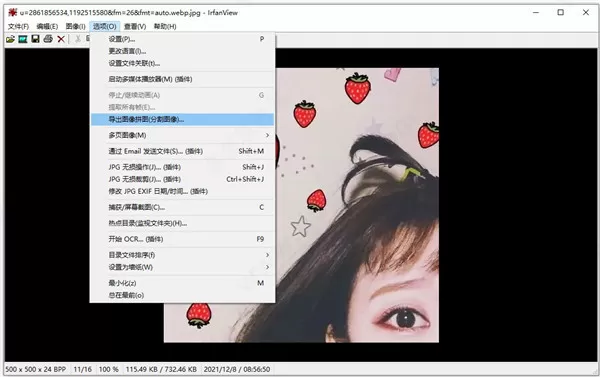
Task: Click the Cut scissors toolbar icon
Action: (x=78, y=39)
